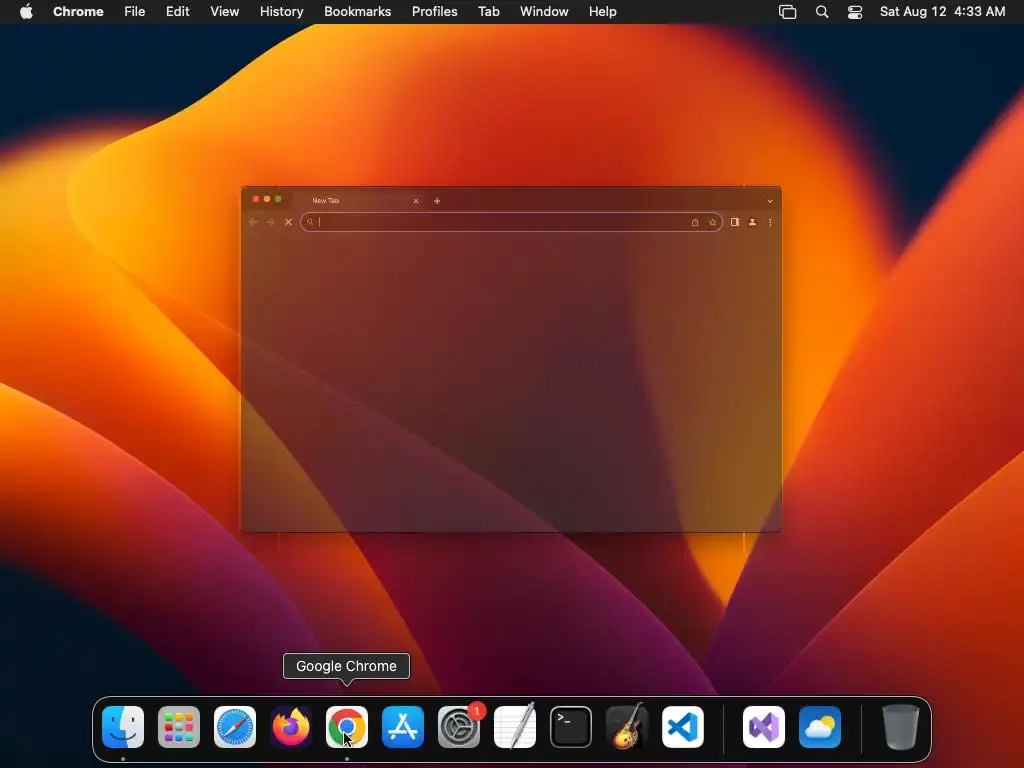Toggle Chrome's side panel icon
This screenshot has width=1024, height=768.
coord(735,222)
